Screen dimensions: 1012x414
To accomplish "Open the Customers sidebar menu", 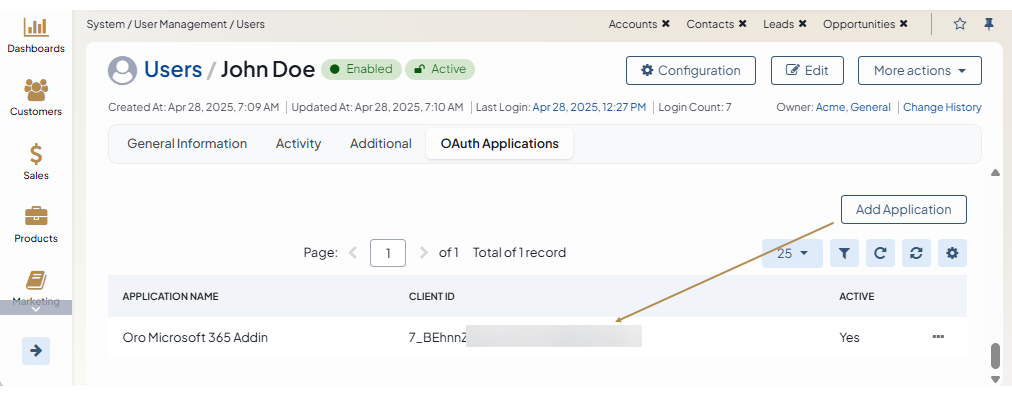I will pos(36,91).
